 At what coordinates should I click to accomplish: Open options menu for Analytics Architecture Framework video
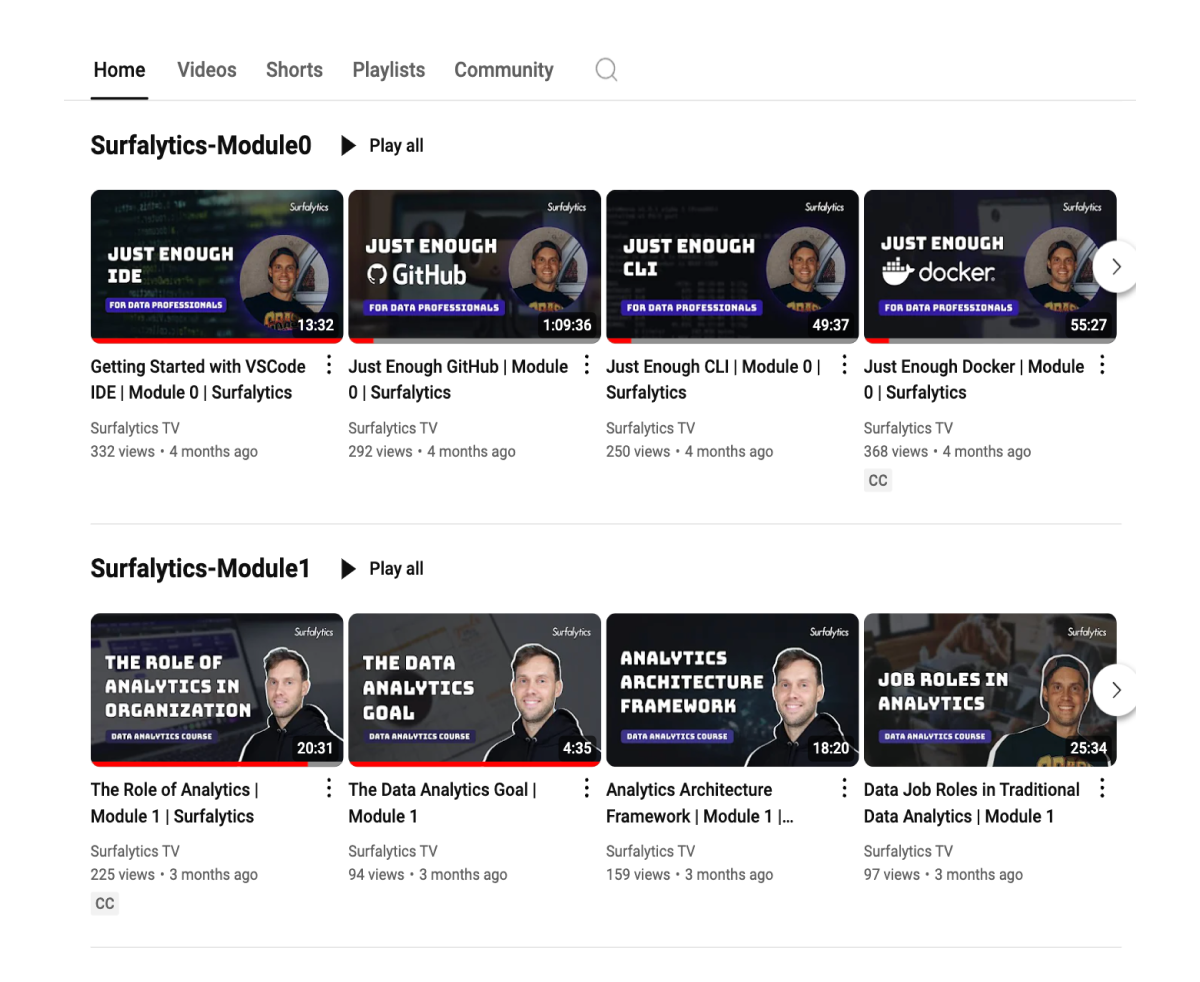845,789
